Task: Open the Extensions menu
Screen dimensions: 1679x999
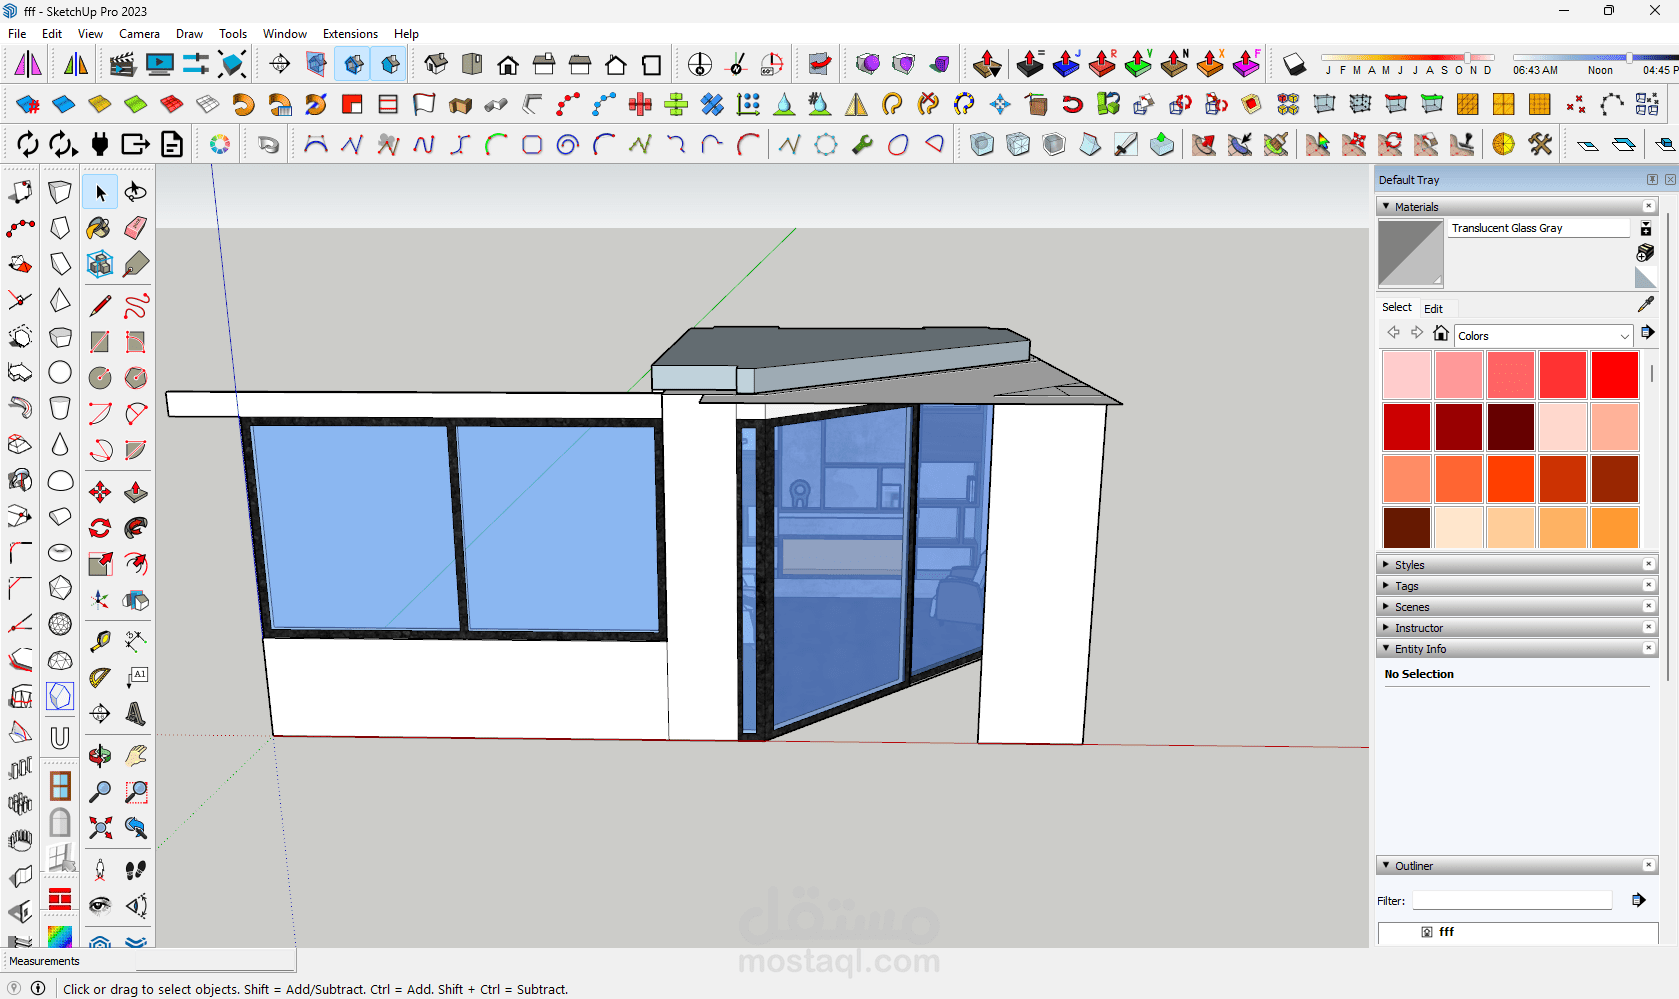Action: pyautogui.click(x=350, y=34)
